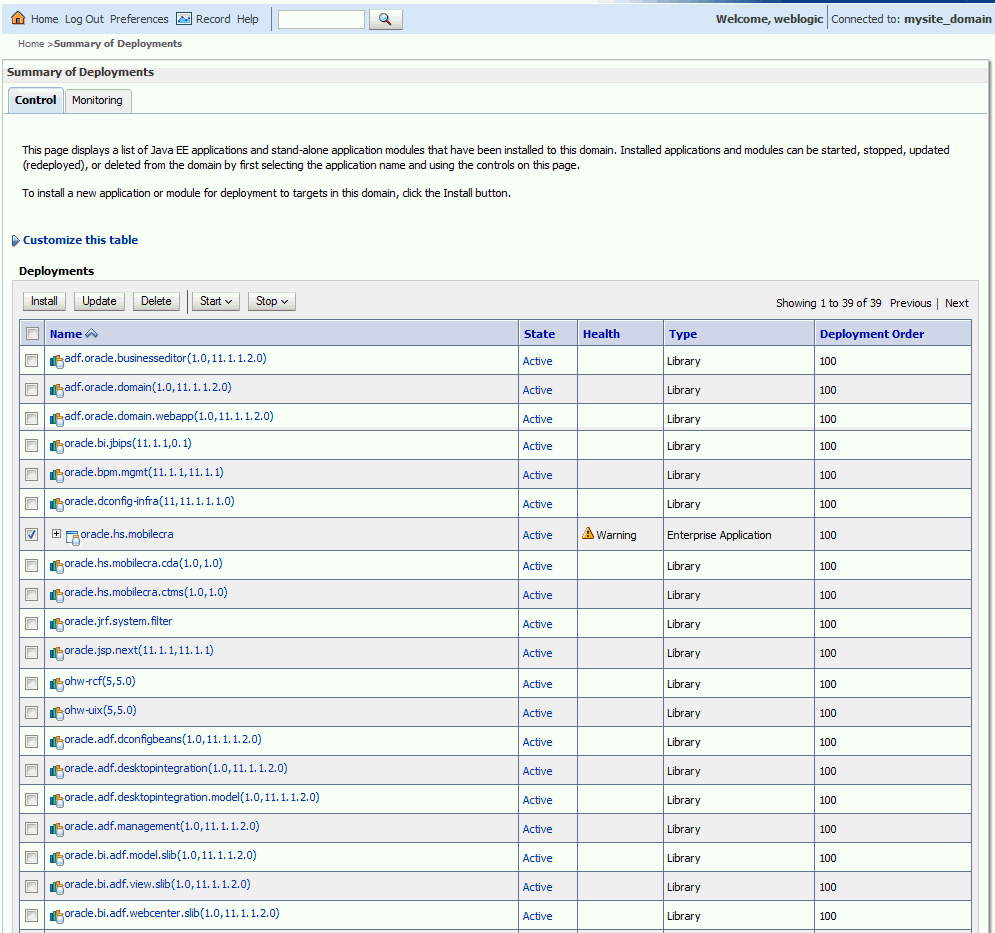
Task: Click the Install button
Action: [44, 301]
